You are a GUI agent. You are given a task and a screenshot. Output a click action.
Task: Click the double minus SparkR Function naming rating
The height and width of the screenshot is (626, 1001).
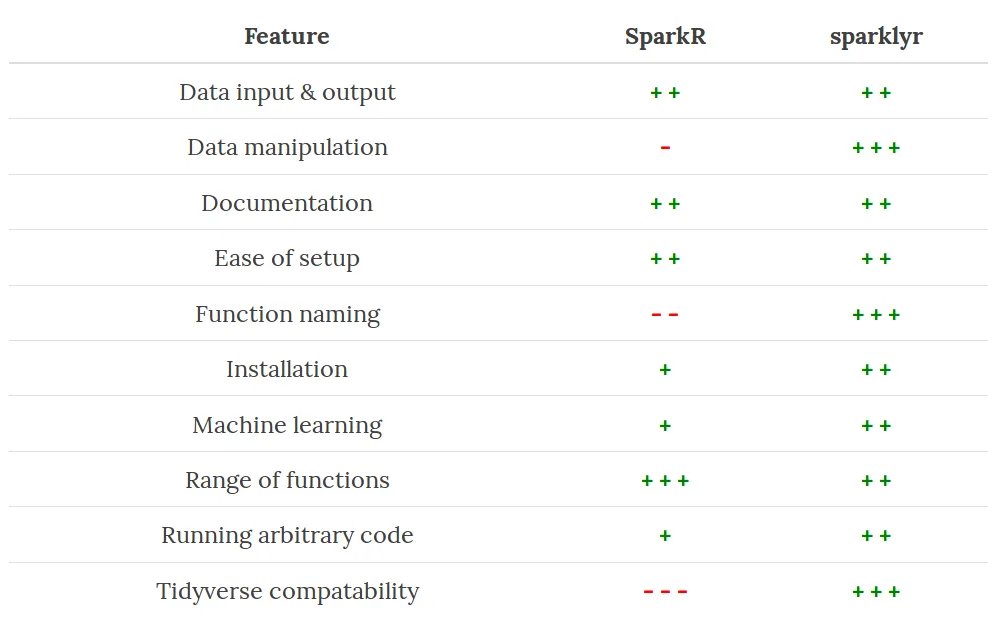click(665, 314)
